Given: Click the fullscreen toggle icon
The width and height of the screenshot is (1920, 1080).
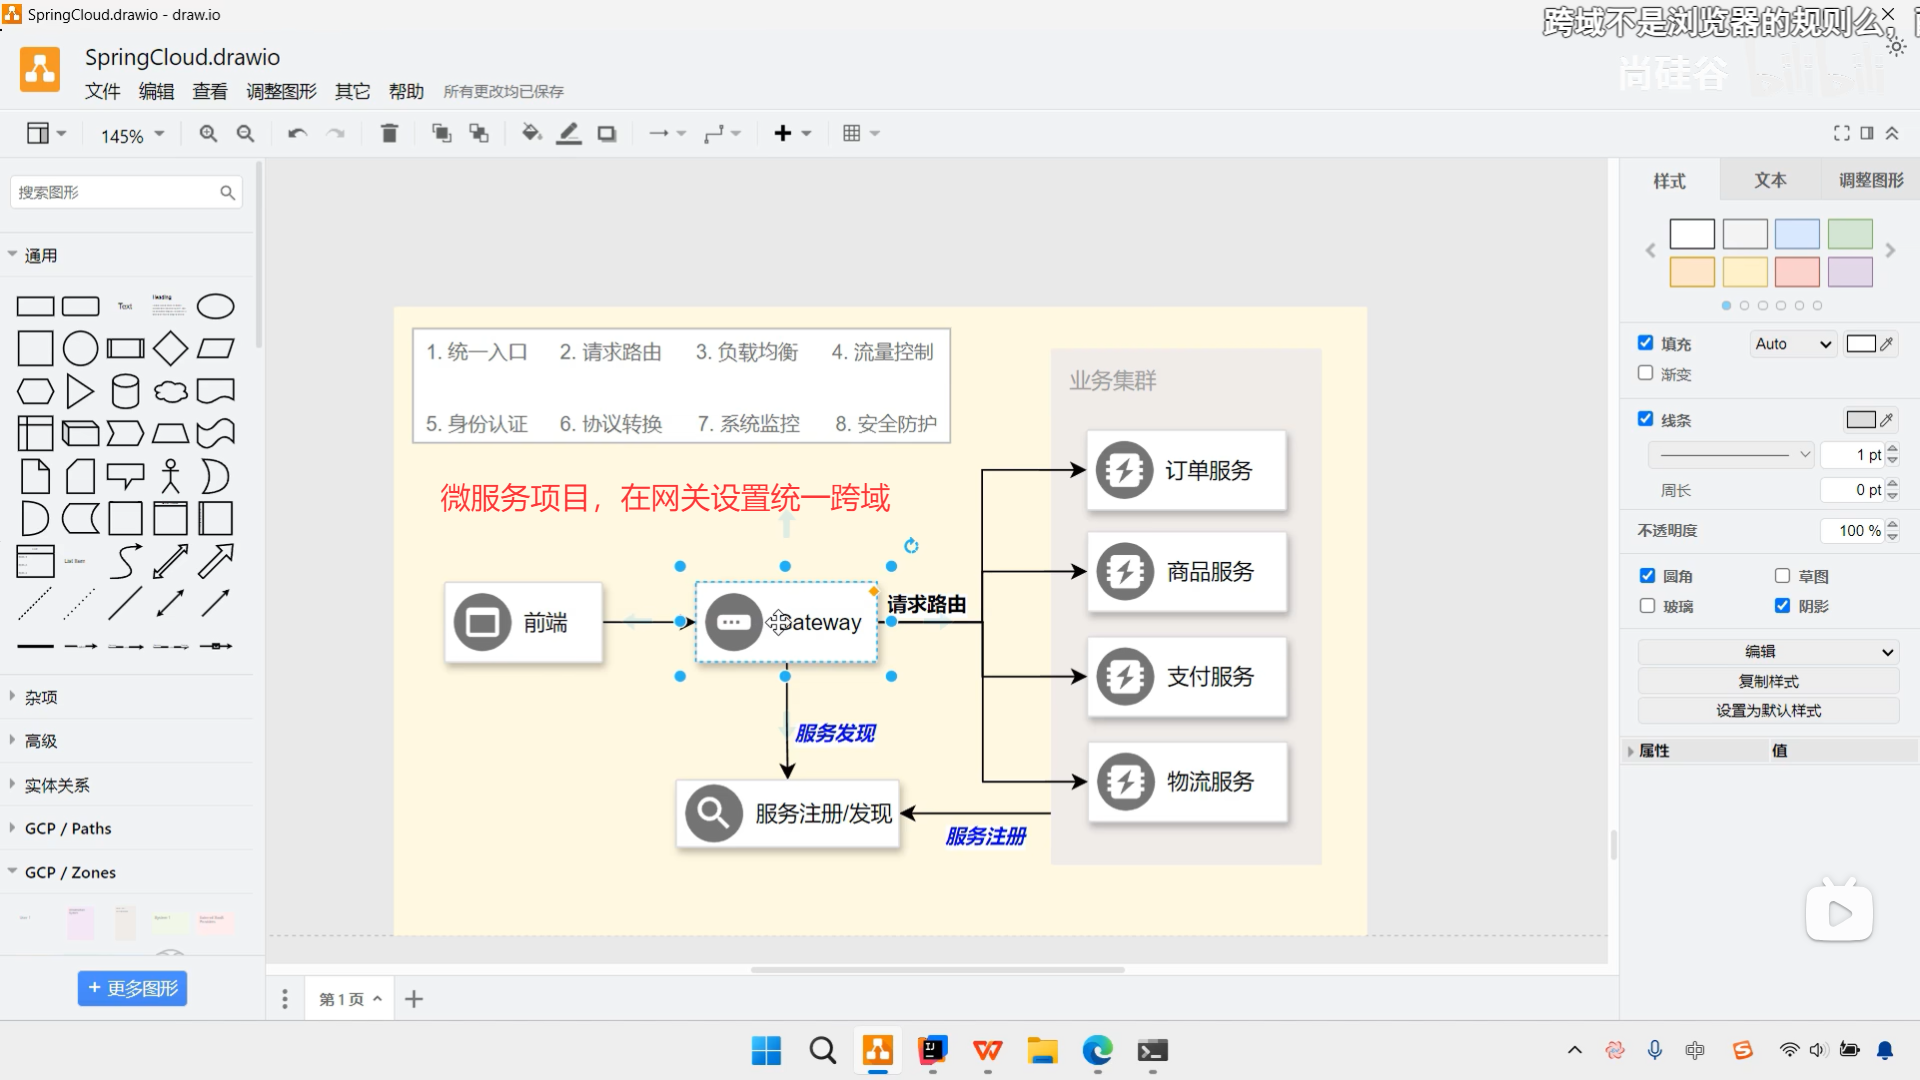Looking at the screenshot, I should point(1841,133).
